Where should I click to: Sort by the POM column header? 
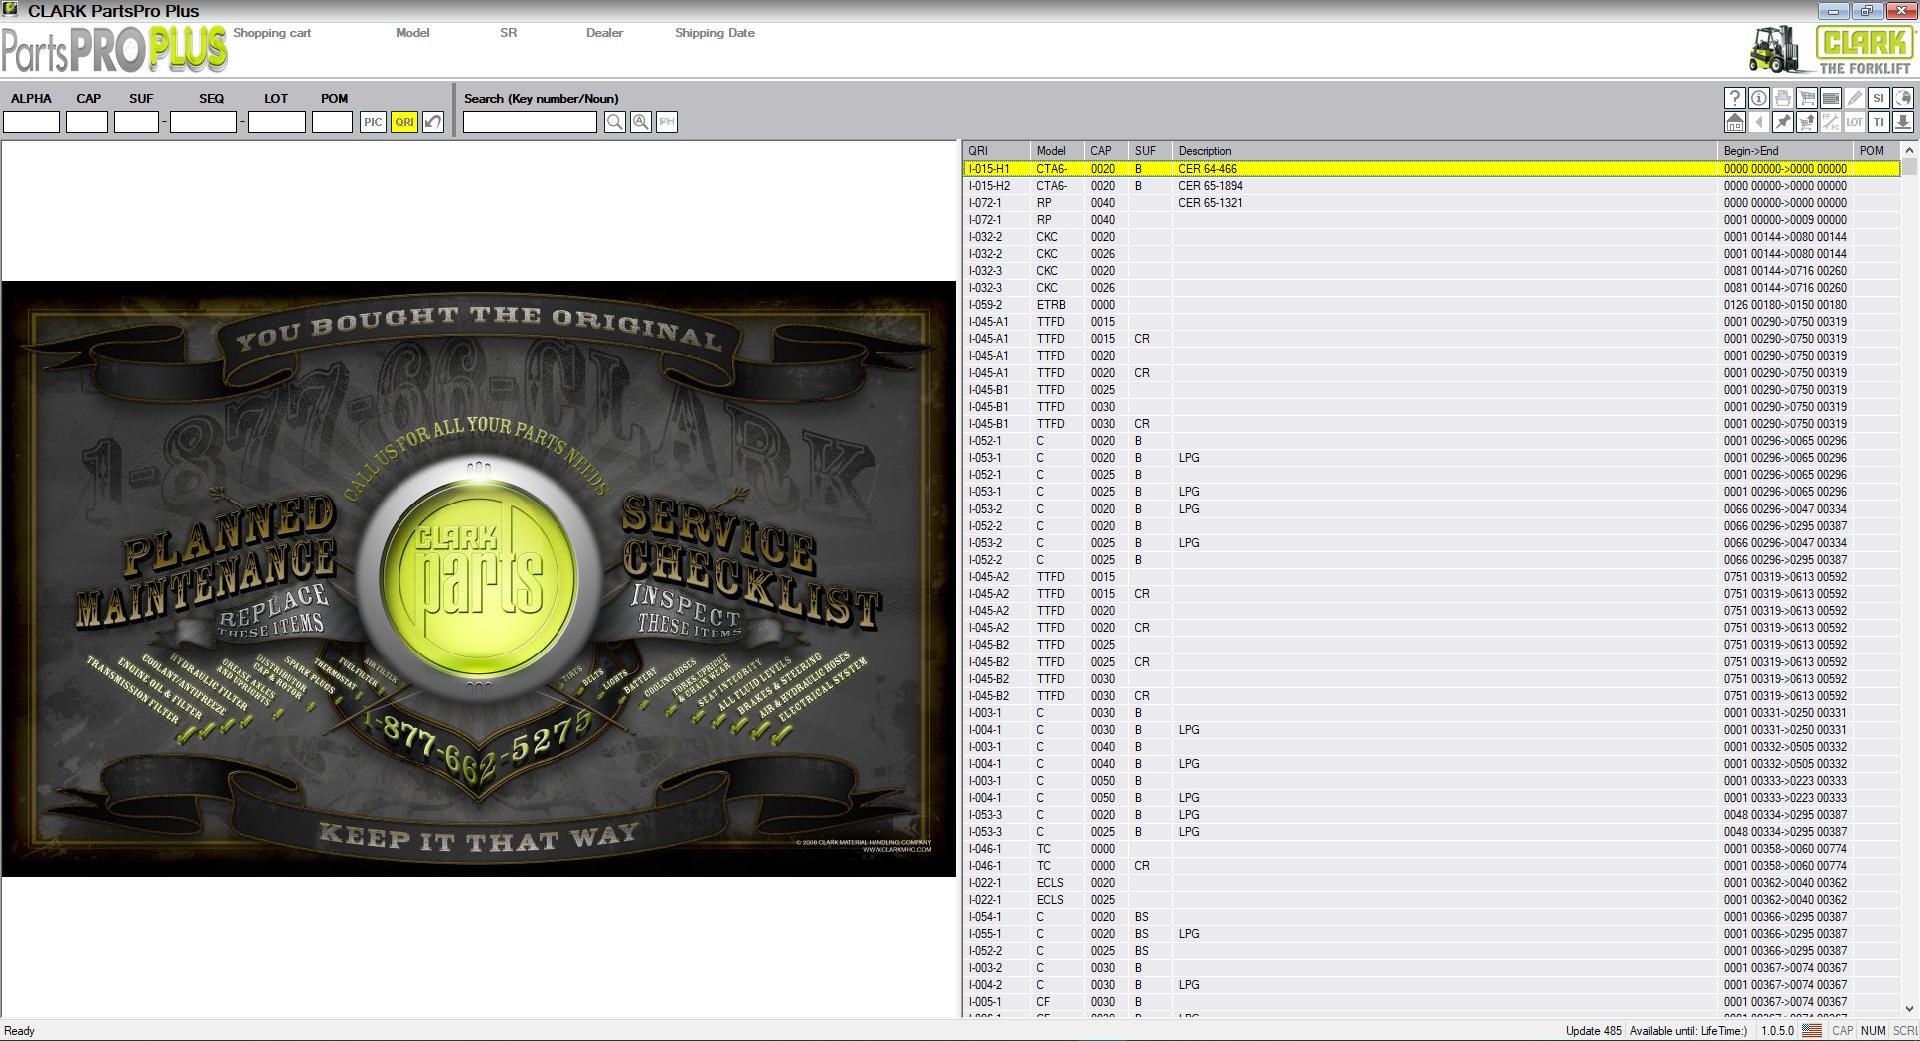point(1877,151)
